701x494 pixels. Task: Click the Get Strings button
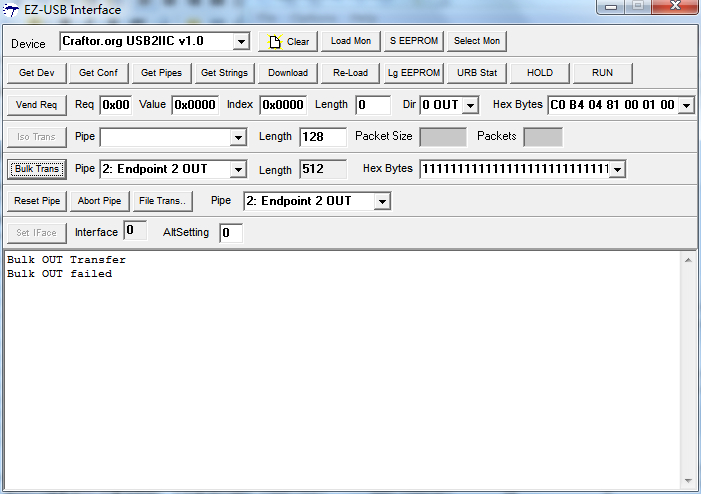tap(224, 73)
